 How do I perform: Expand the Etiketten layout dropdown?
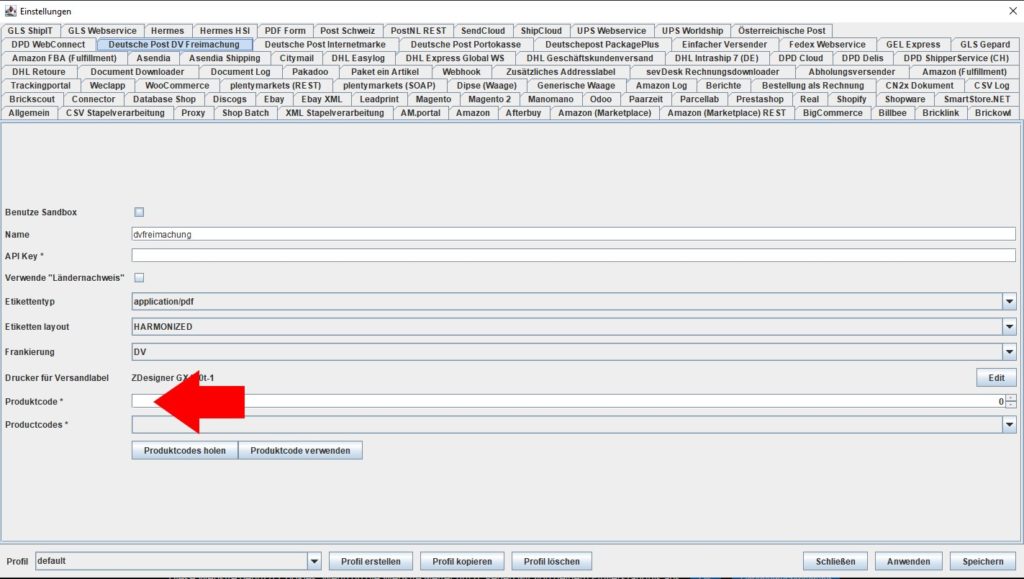click(1009, 326)
